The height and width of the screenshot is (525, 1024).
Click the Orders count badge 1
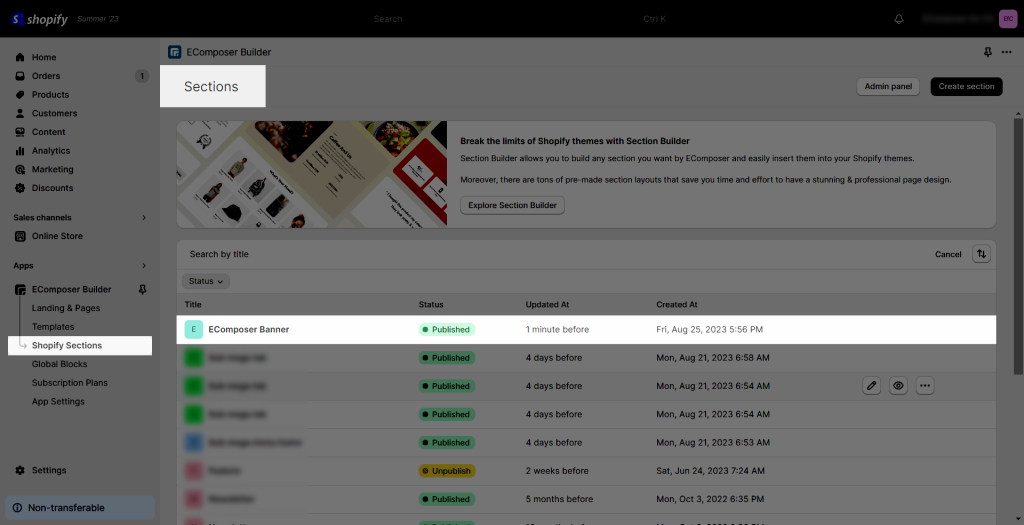(x=142, y=76)
